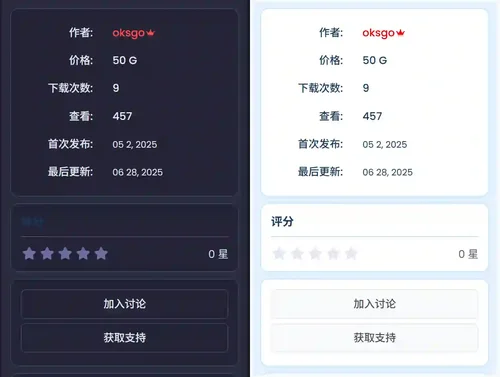
Task: Click first star in dark theme rating
Action: (29, 254)
